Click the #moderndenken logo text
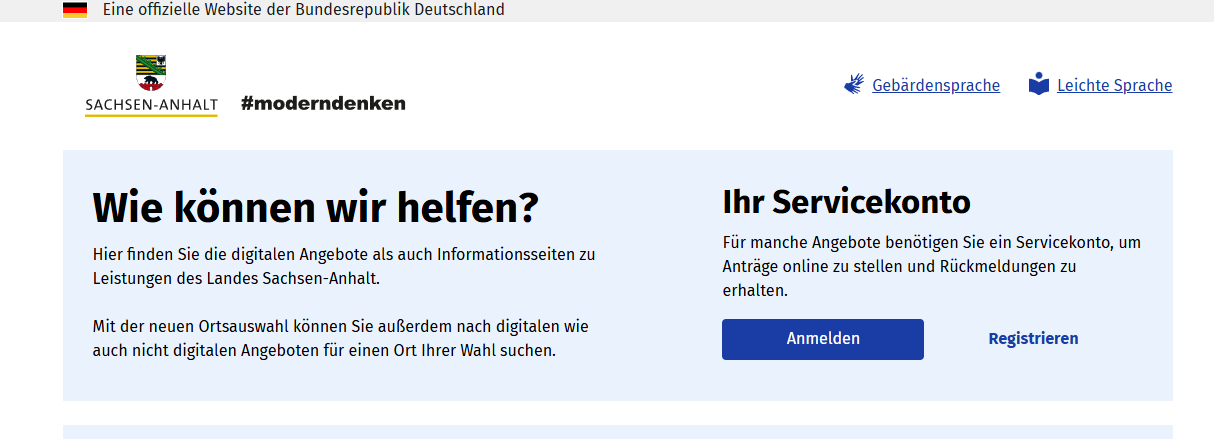Screen dimensions: 1214x439 click(x=323, y=103)
